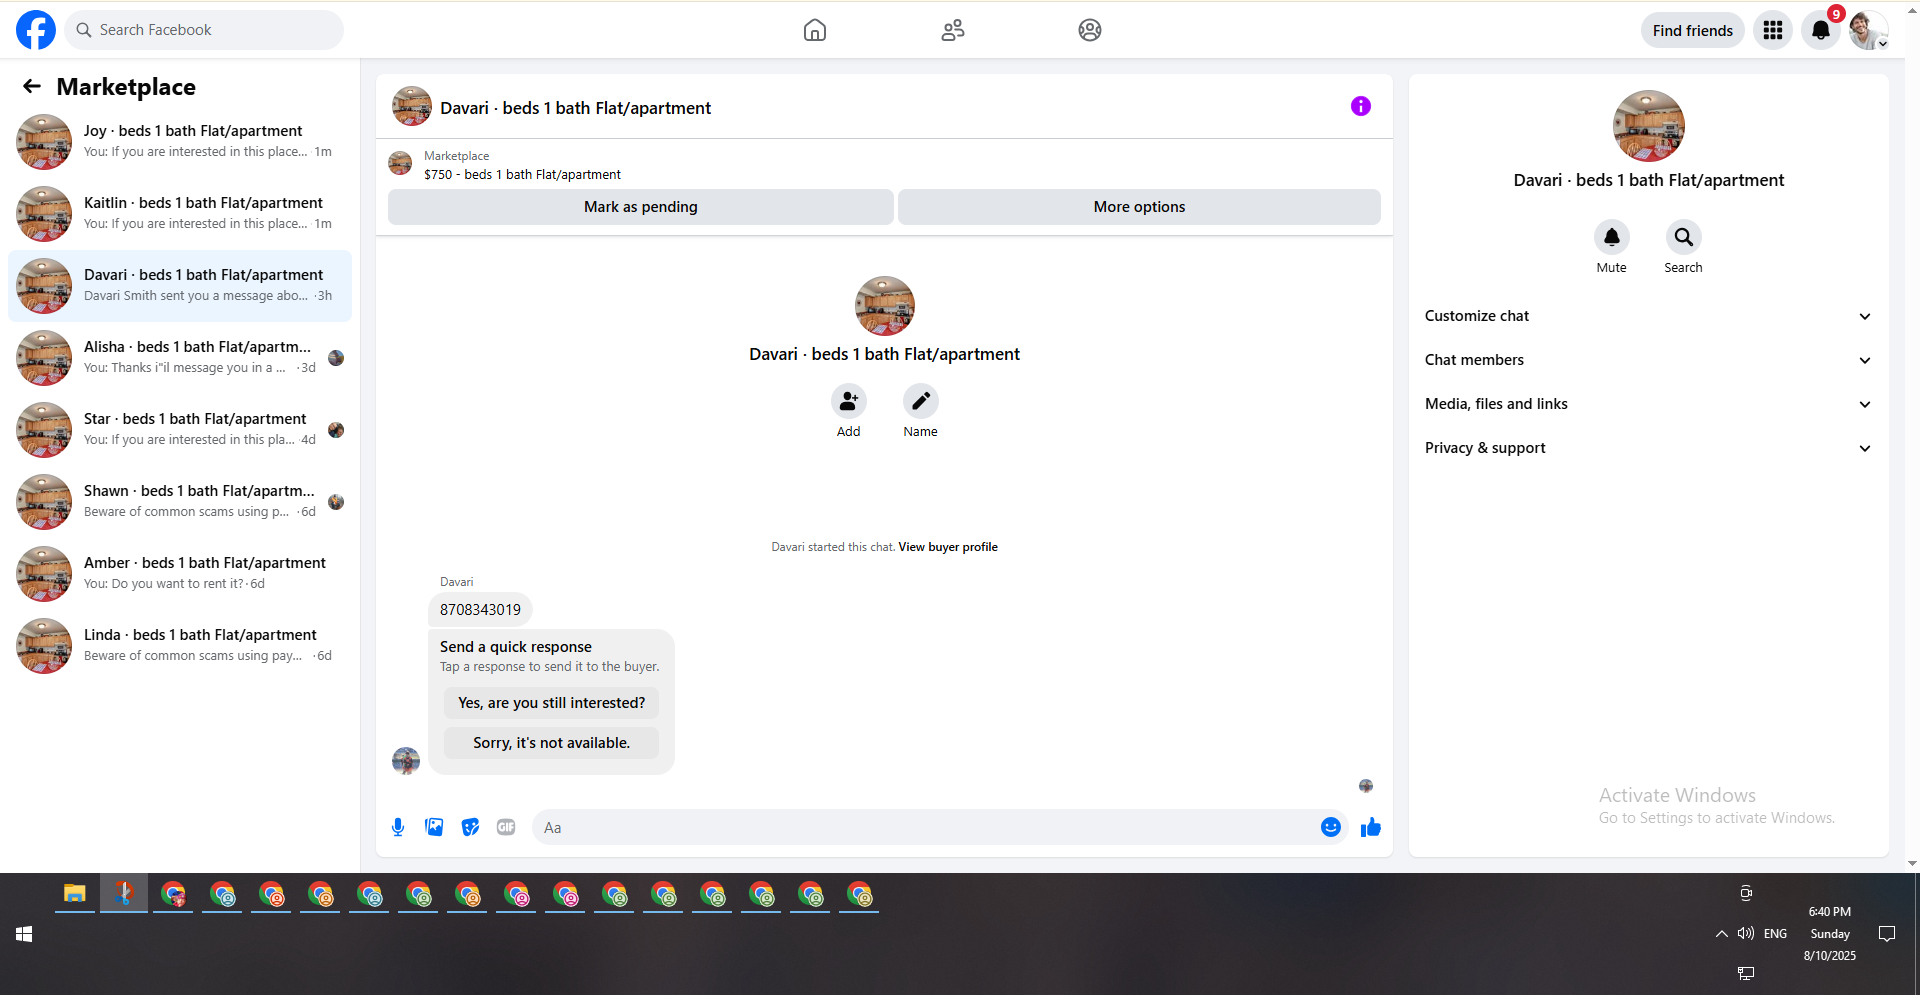Click the ENG language indicator in taskbar
Viewport: 1920px width, 995px height.
pyautogui.click(x=1775, y=934)
